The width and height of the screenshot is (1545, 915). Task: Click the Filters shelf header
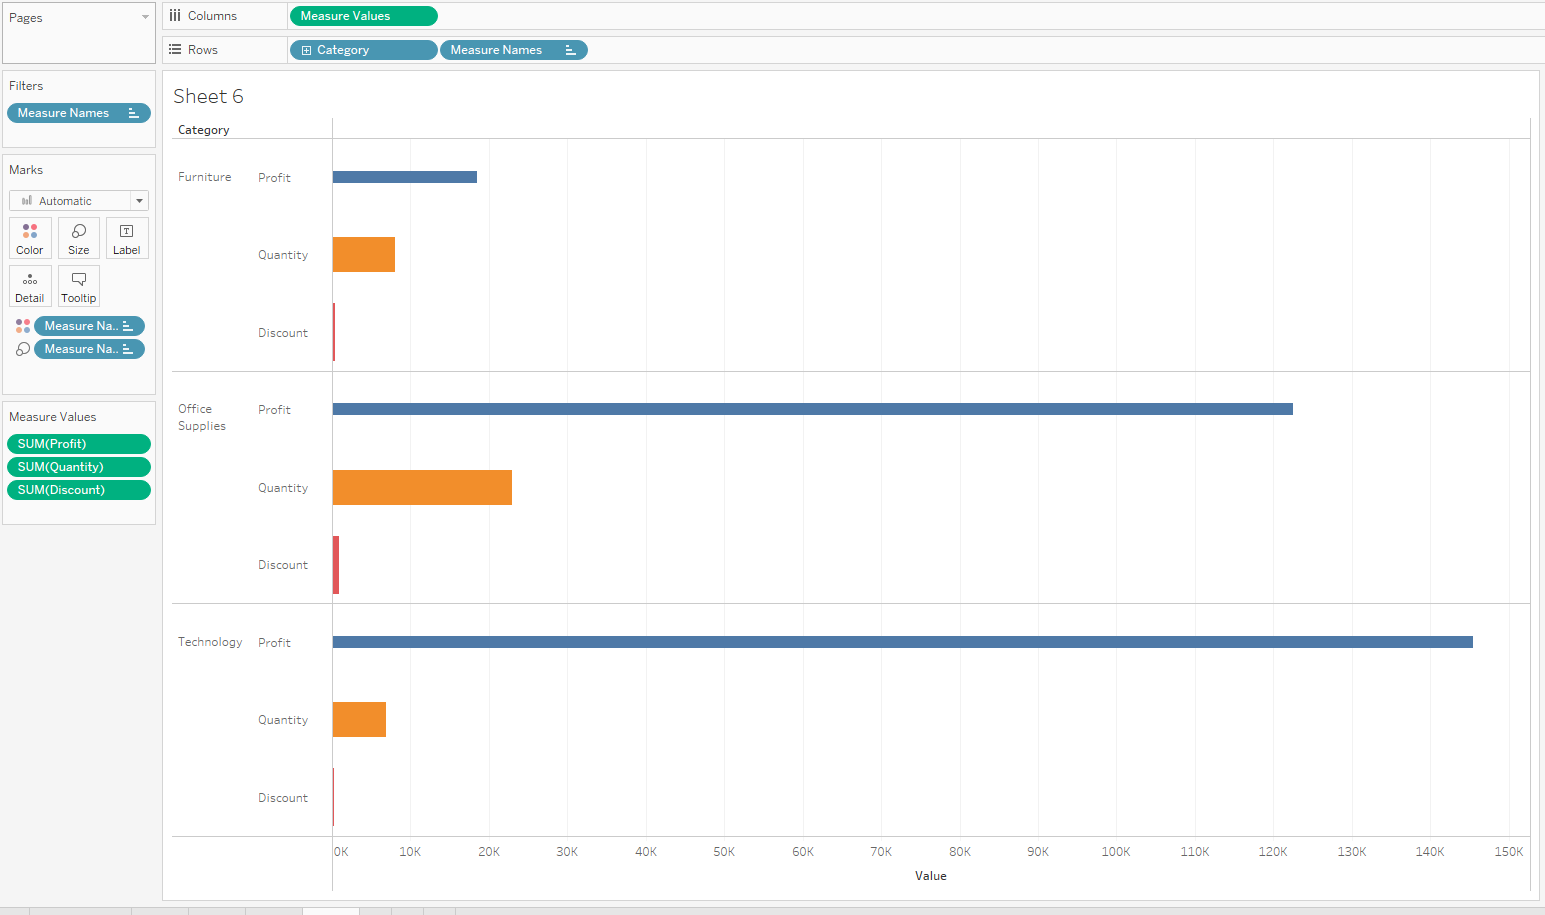coord(26,86)
